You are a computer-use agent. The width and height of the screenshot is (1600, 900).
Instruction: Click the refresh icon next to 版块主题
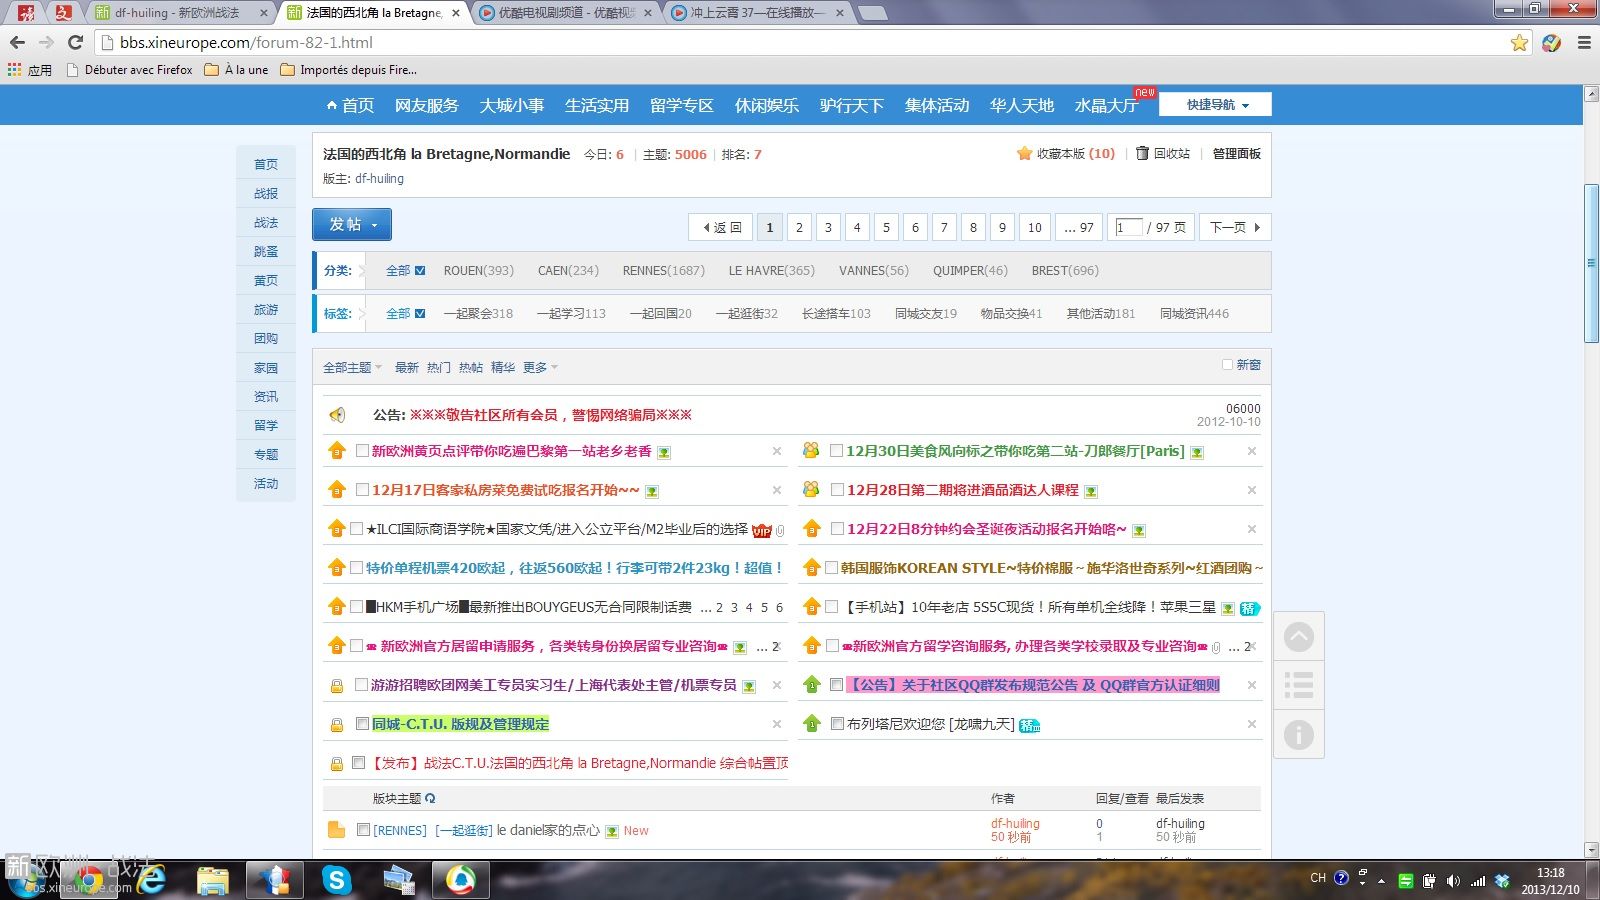[430, 798]
